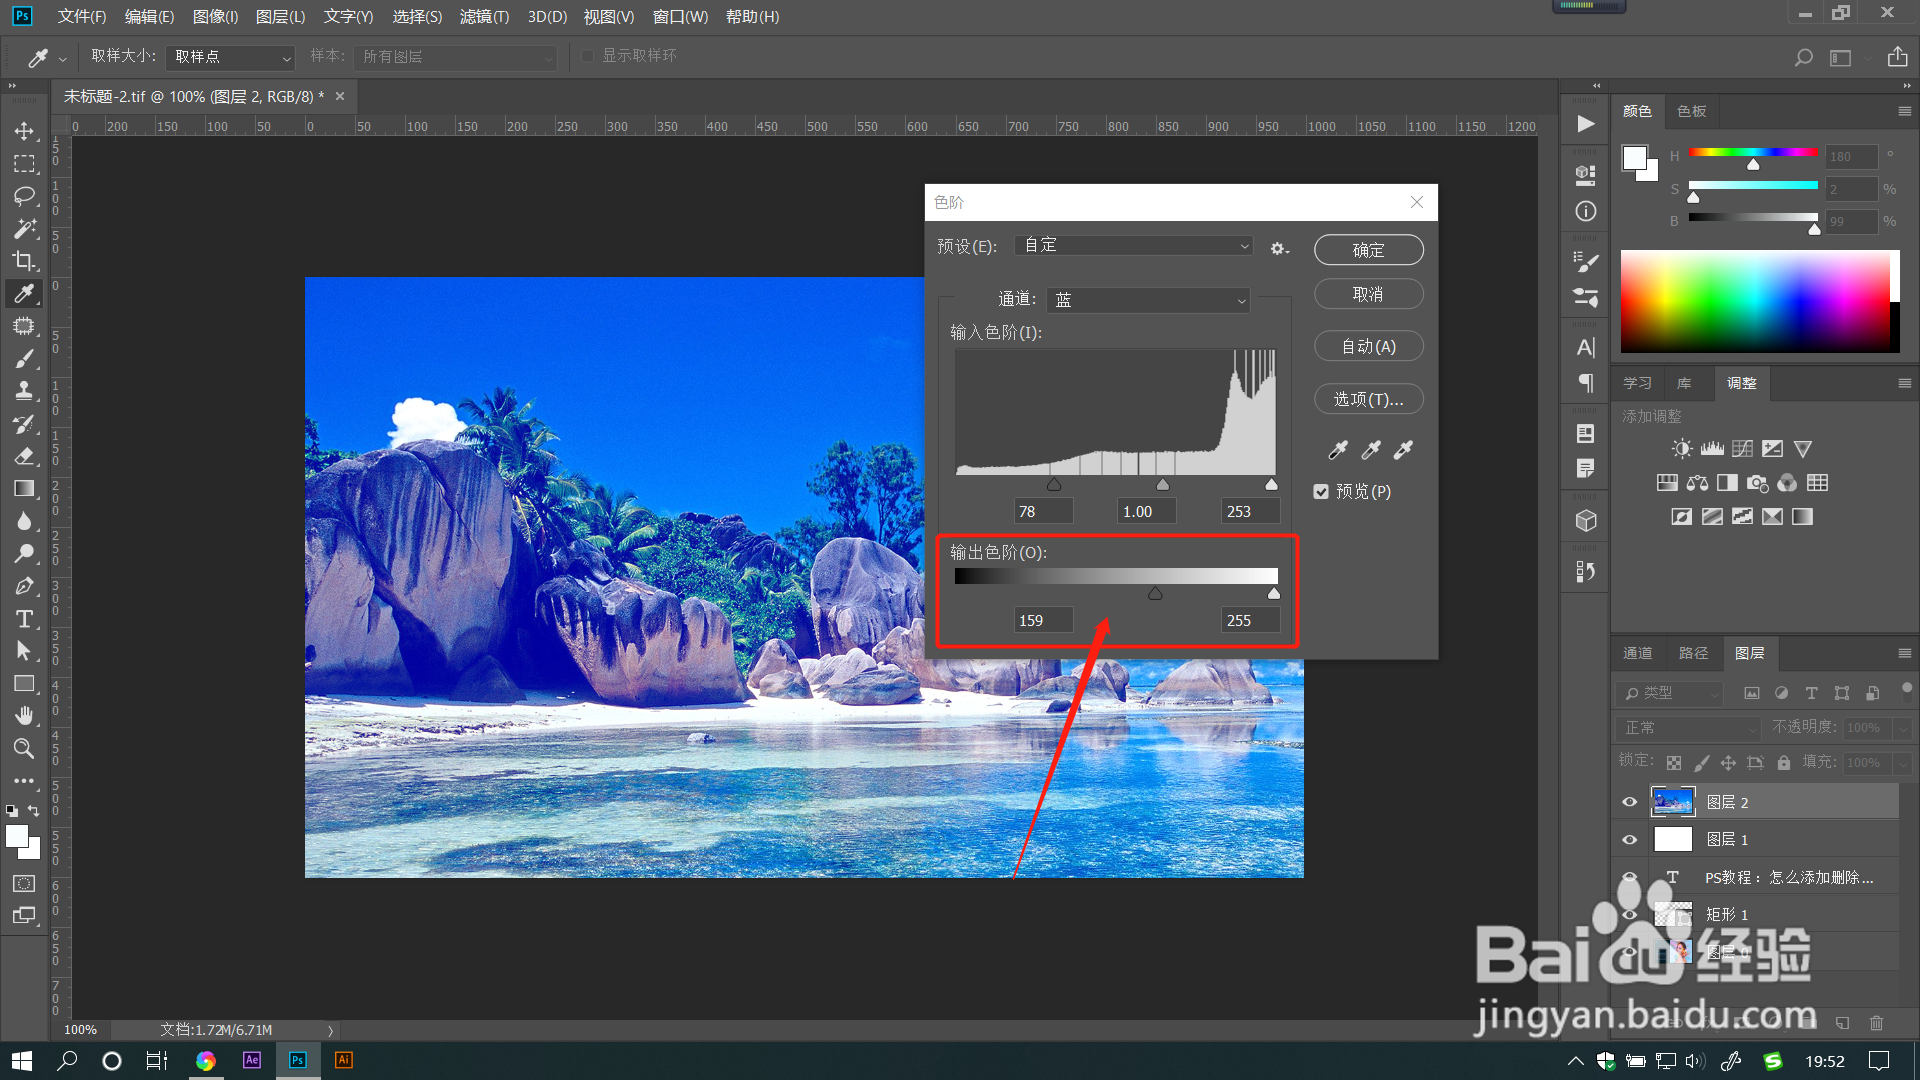Select the Crop tool
Viewport: 1920px width, 1080px height.
point(24,261)
